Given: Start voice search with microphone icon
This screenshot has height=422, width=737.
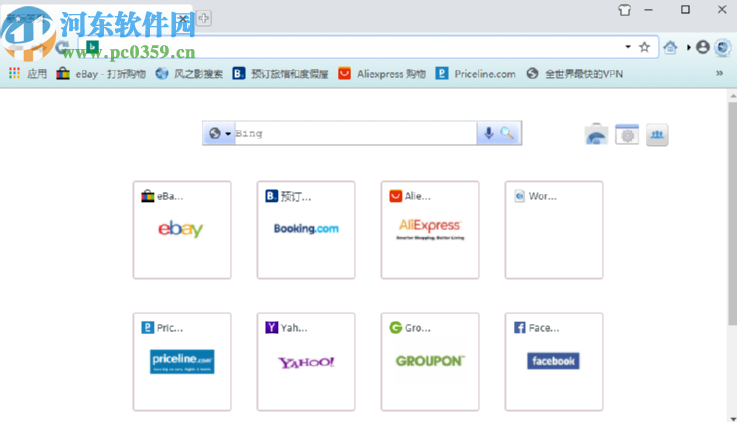Looking at the screenshot, I should coord(489,133).
